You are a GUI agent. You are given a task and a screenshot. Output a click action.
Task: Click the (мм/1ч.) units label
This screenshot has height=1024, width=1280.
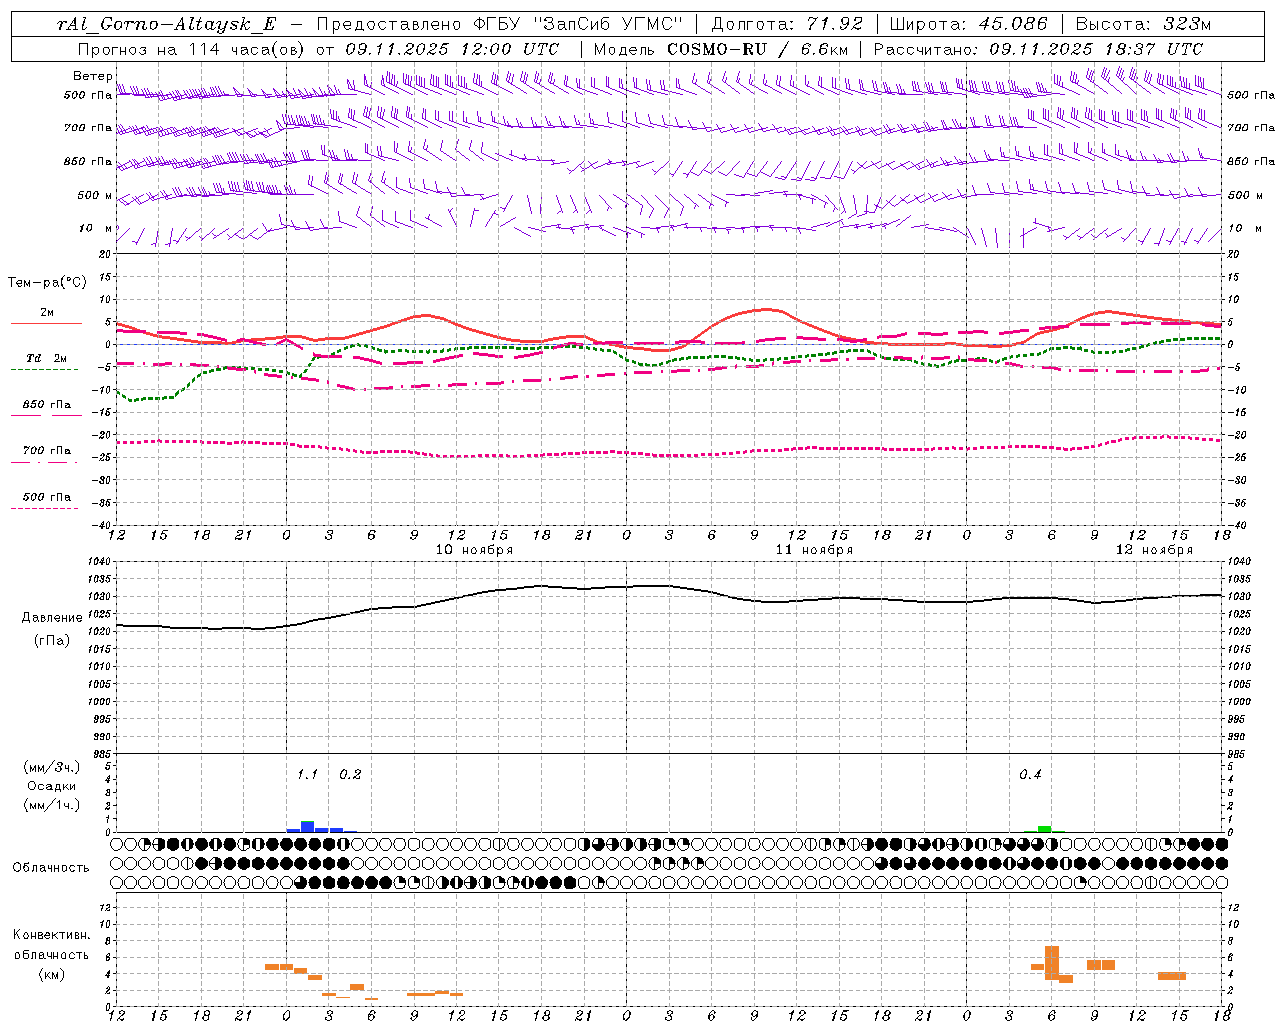point(52,805)
